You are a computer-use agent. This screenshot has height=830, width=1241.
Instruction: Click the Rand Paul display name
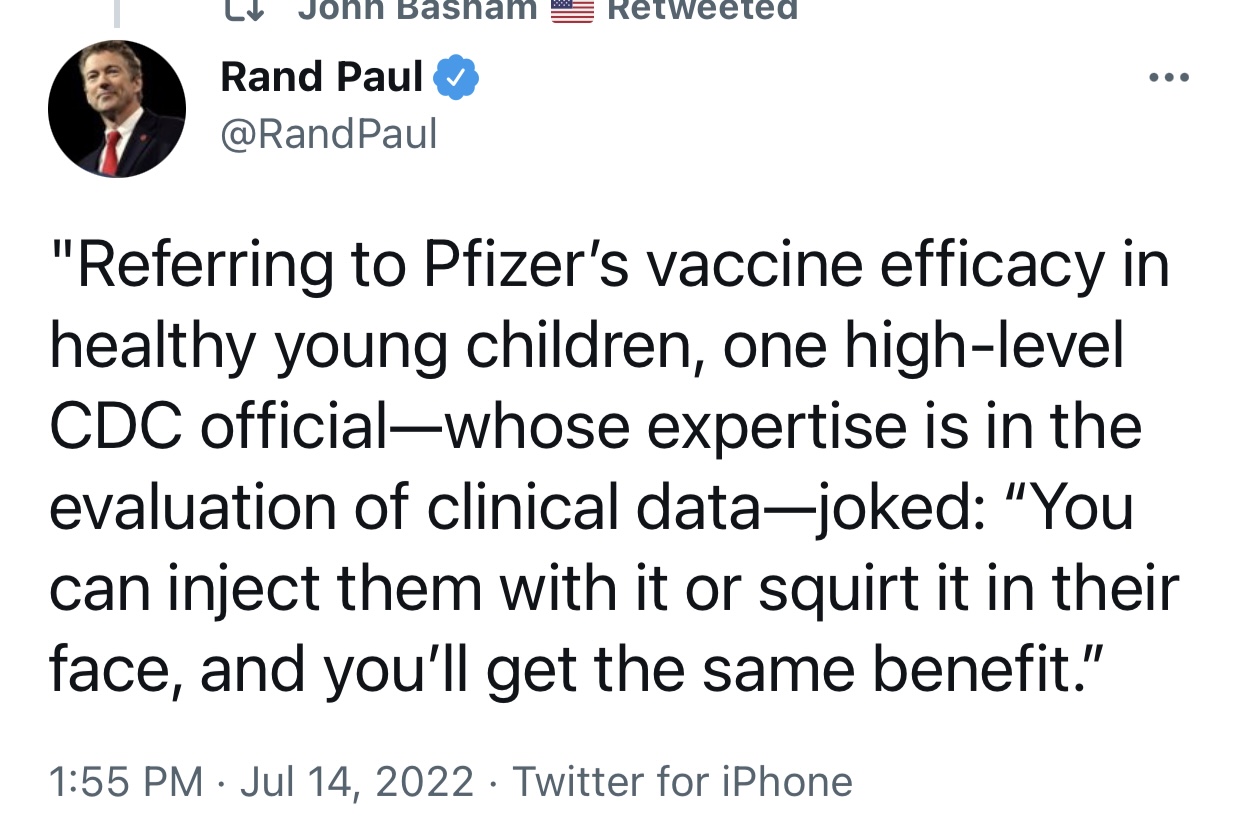click(x=322, y=77)
